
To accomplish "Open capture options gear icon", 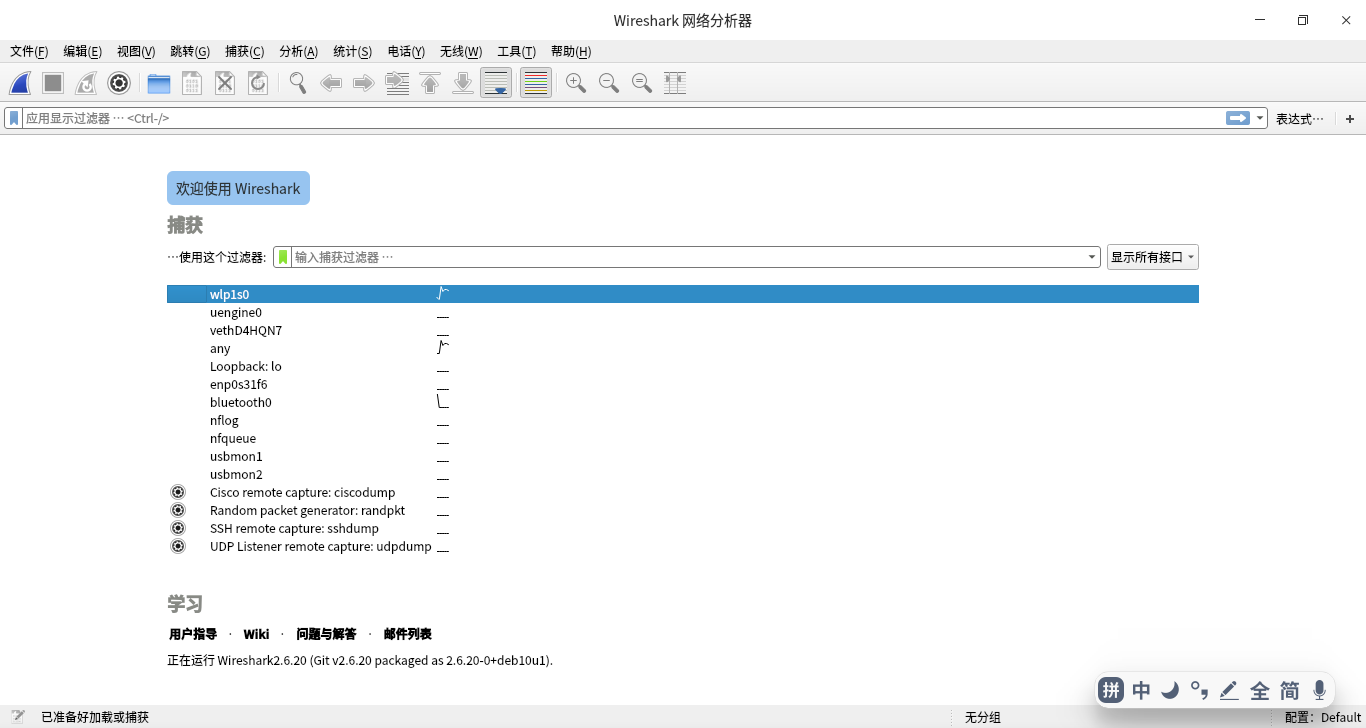I will click(x=119, y=83).
